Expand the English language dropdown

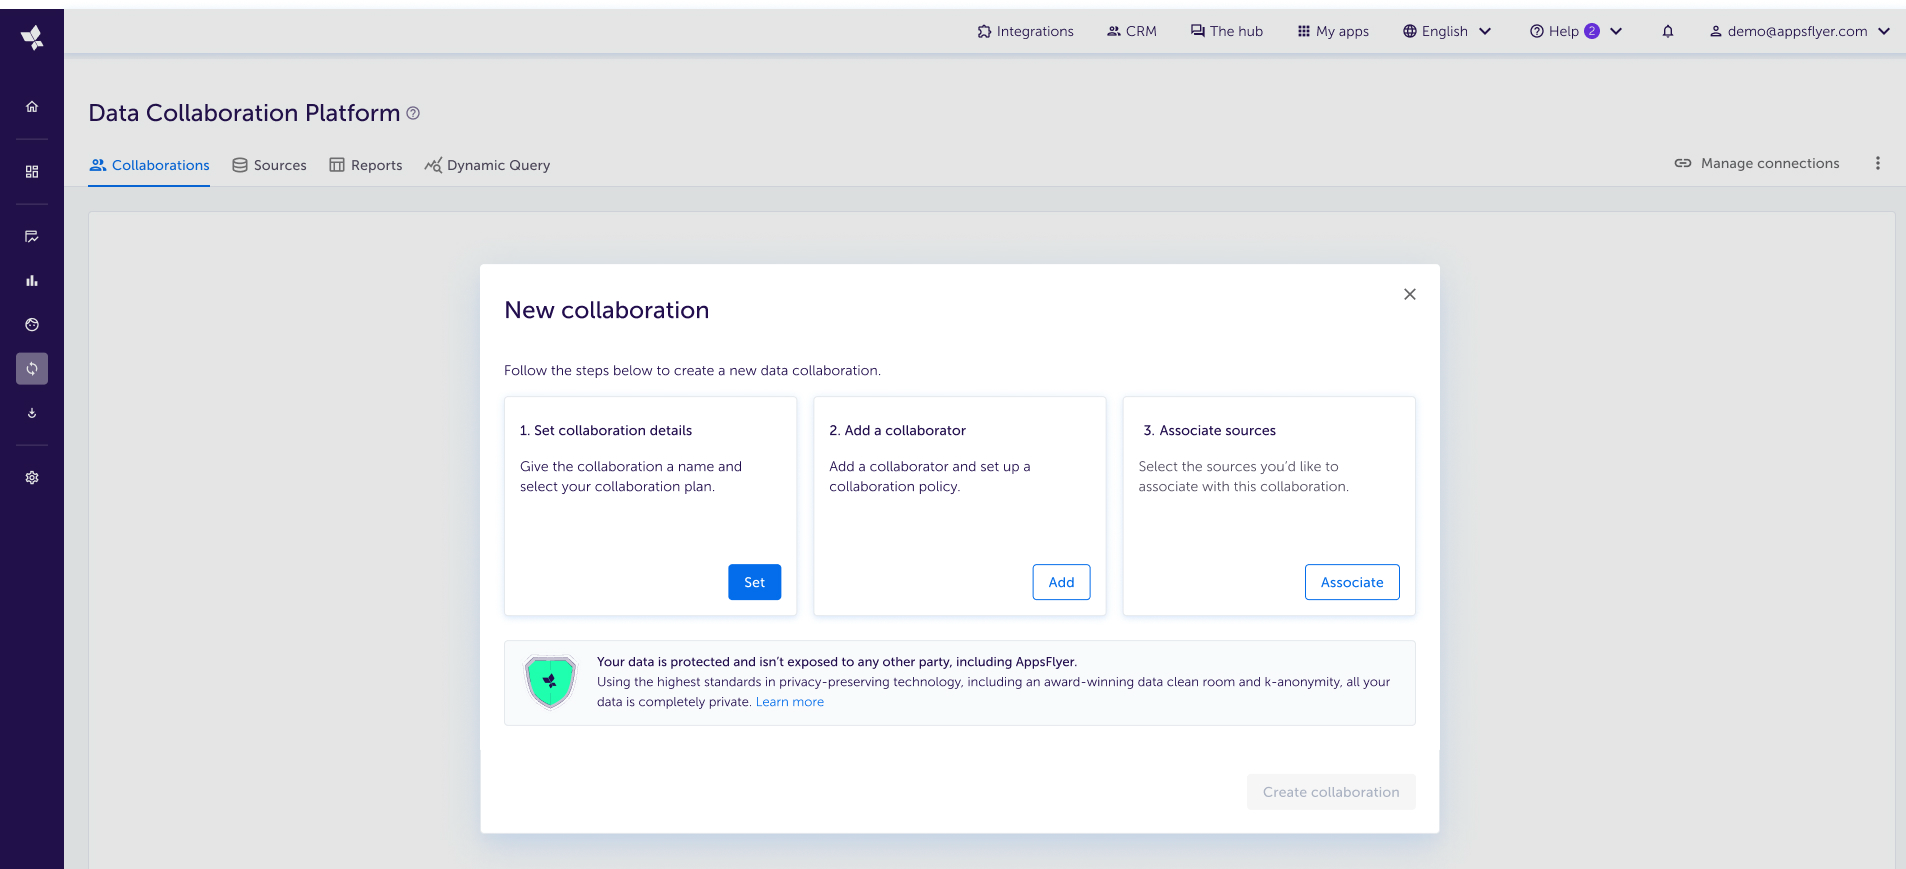tap(1446, 31)
